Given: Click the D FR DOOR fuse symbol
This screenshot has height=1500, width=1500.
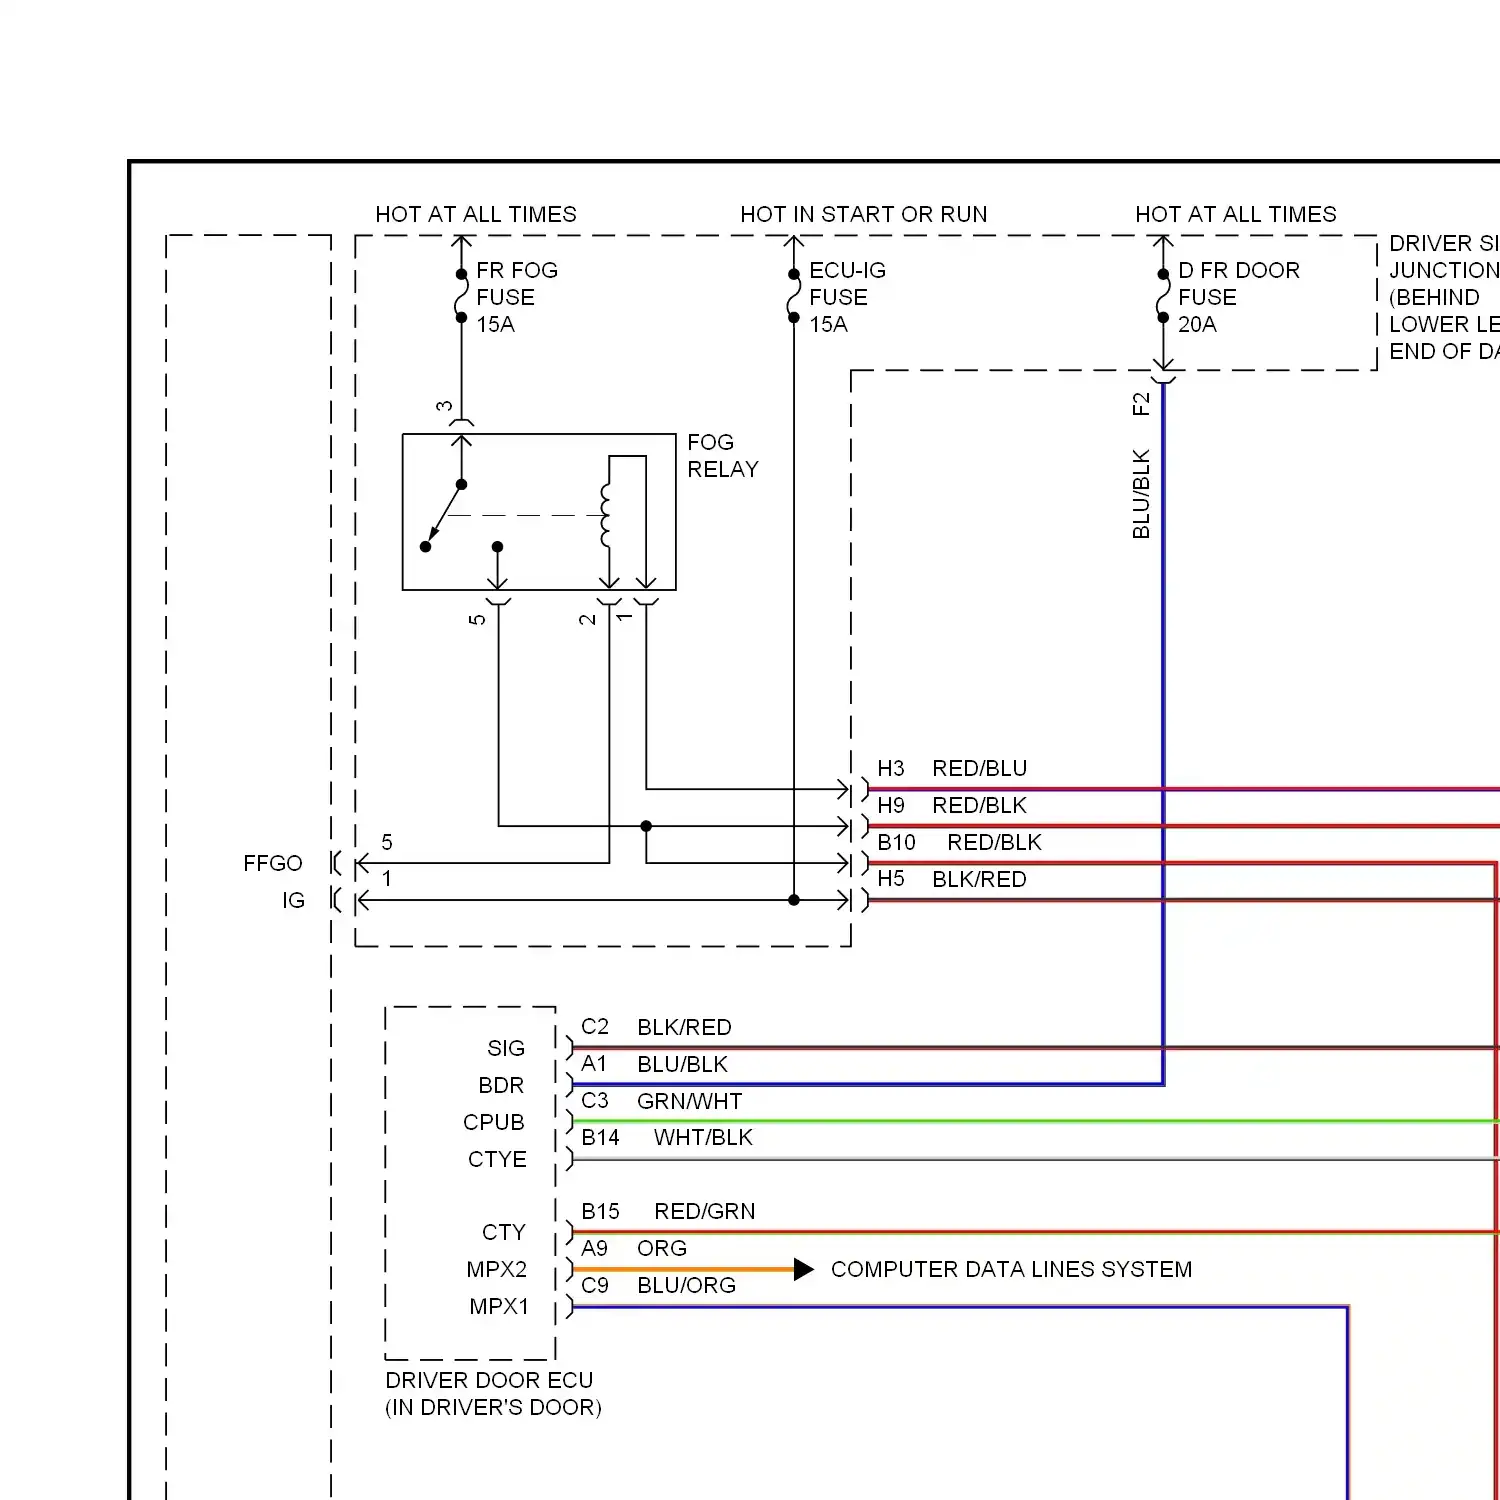Looking at the screenshot, I should (1163, 296).
